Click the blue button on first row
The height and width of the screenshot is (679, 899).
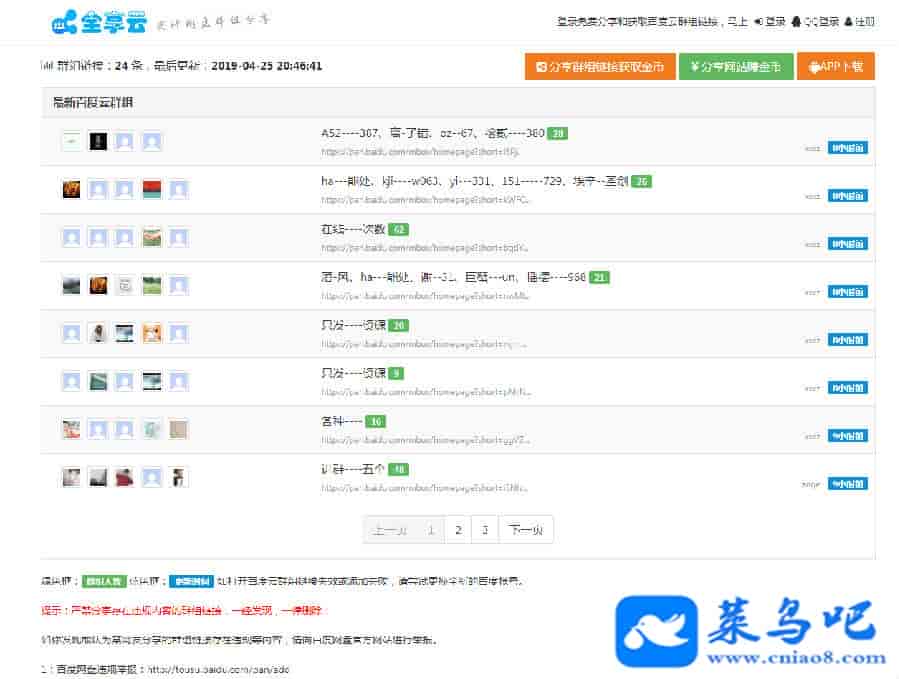848,148
